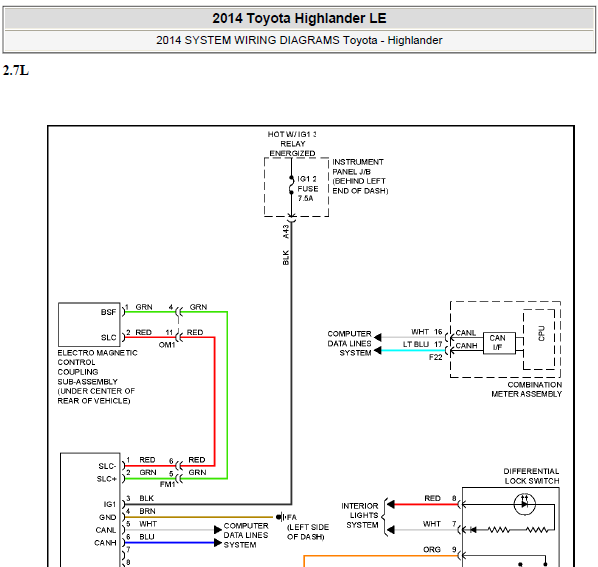
Task: Click 'HOT W/ IG1 RELAY ENERGIZED' text
Action: [292, 144]
